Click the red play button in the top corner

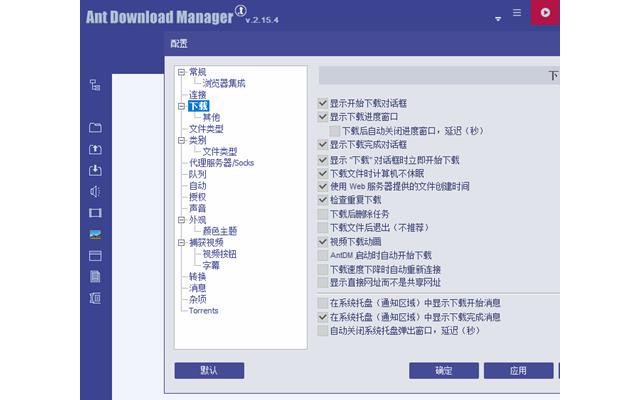point(545,13)
